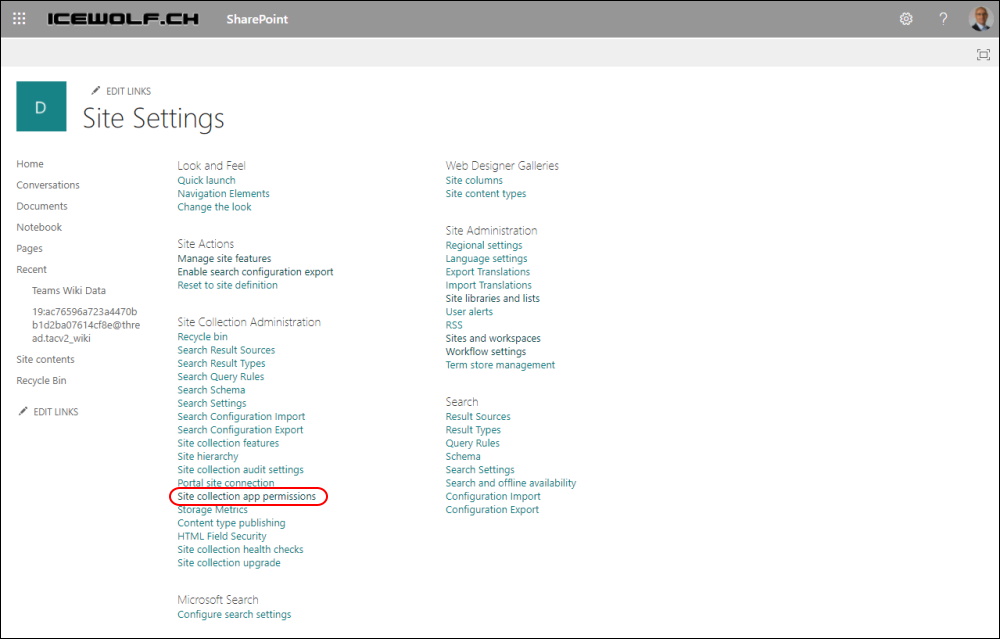The image size is (1000, 639).
Task: Open Quick launch settings
Action: click(x=207, y=180)
